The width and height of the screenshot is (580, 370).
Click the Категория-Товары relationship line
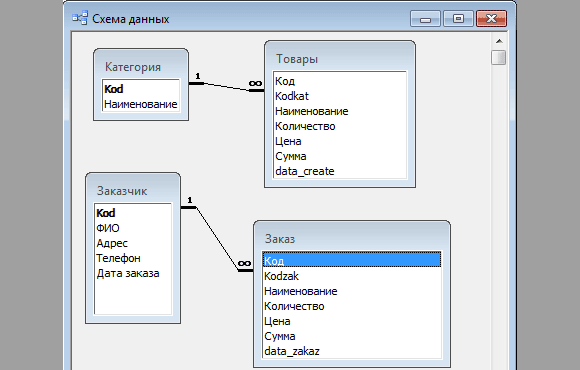226,87
